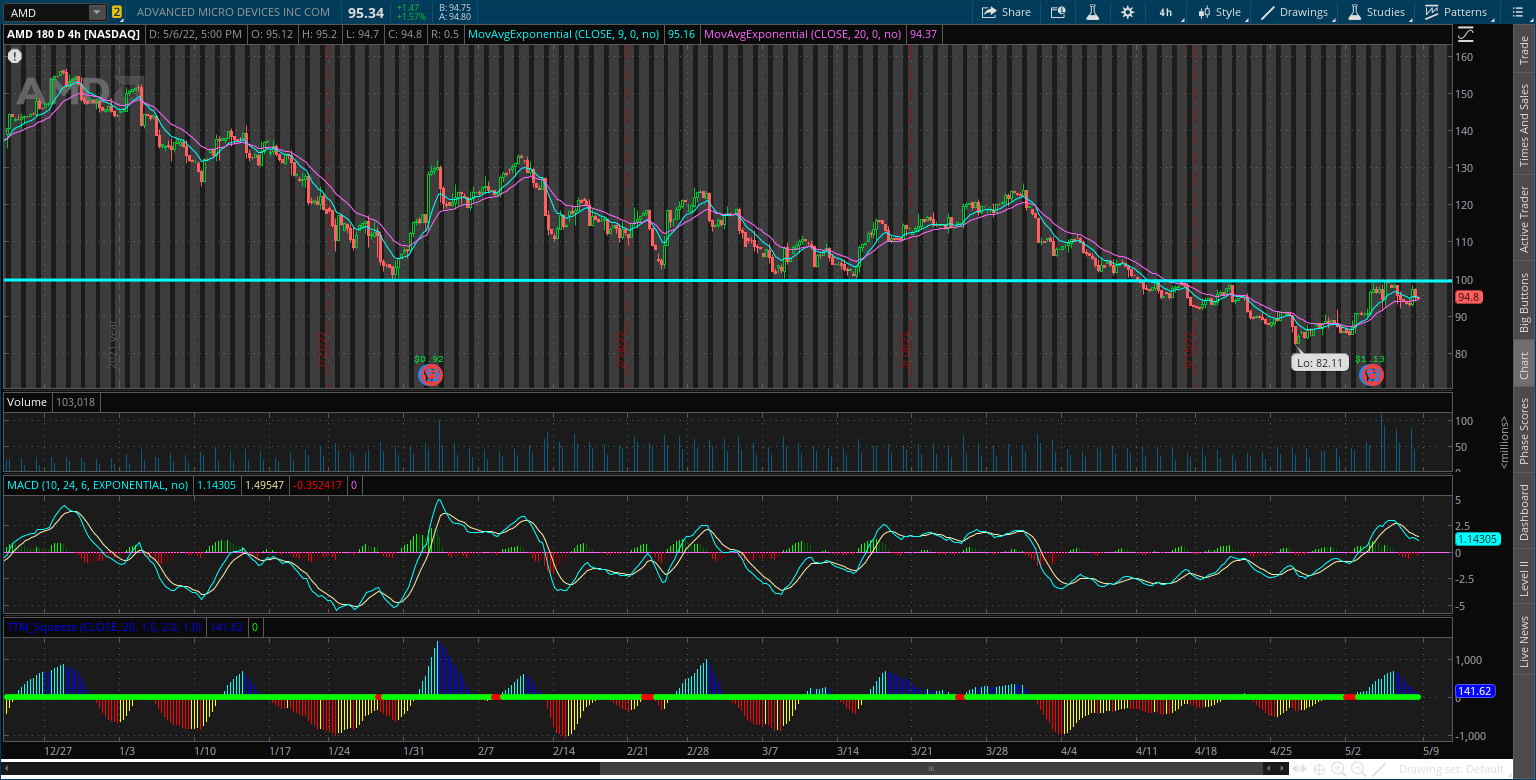Click the AMD symbol input field
This screenshot has width=1536, height=780.
pos(46,12)
